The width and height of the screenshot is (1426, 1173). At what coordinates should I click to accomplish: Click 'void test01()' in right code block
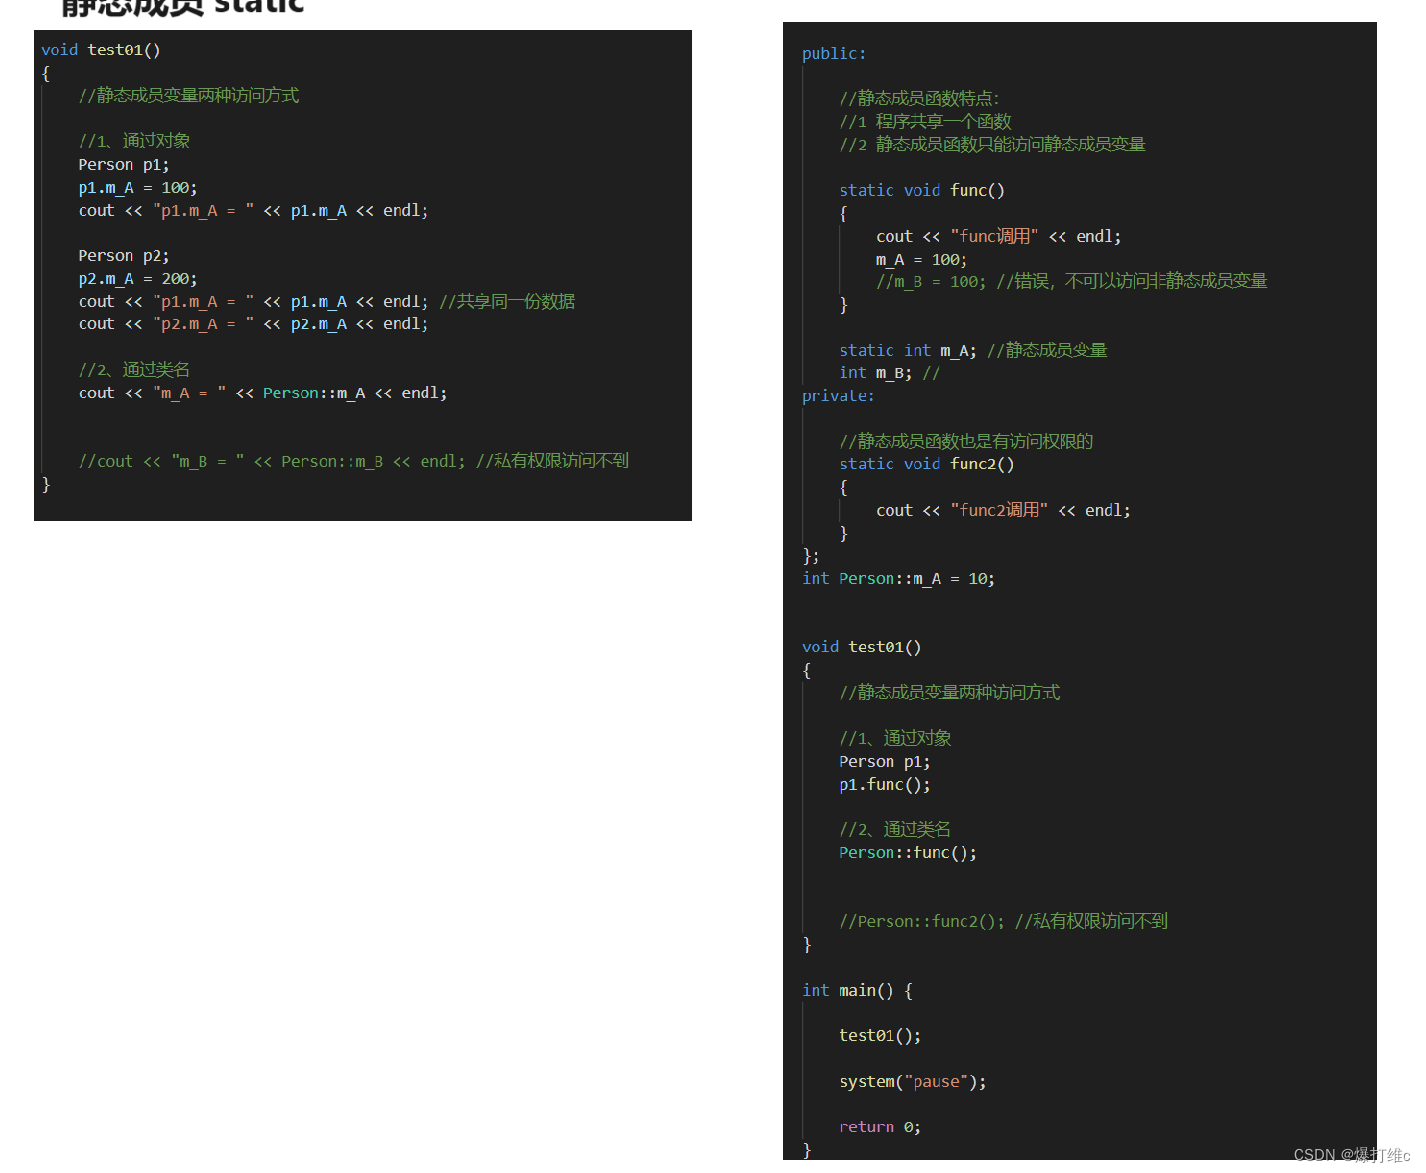[862, 647]
